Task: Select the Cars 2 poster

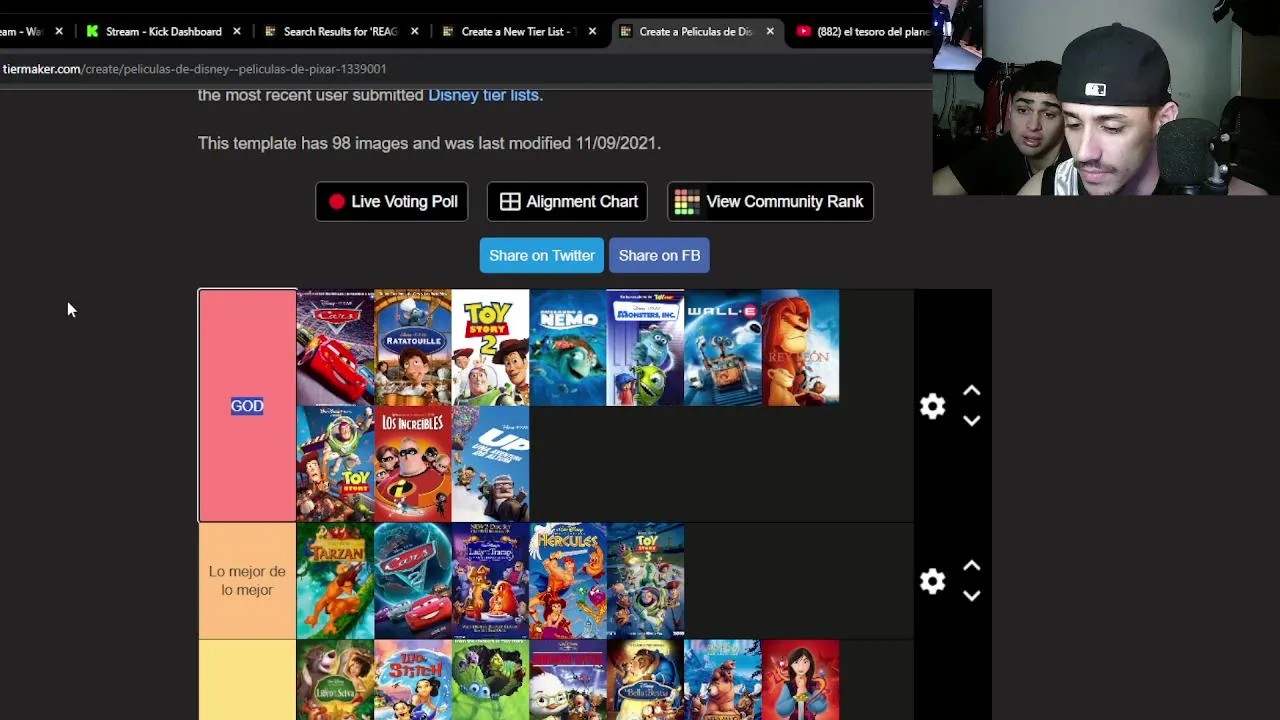Action: tap(413, 581)
